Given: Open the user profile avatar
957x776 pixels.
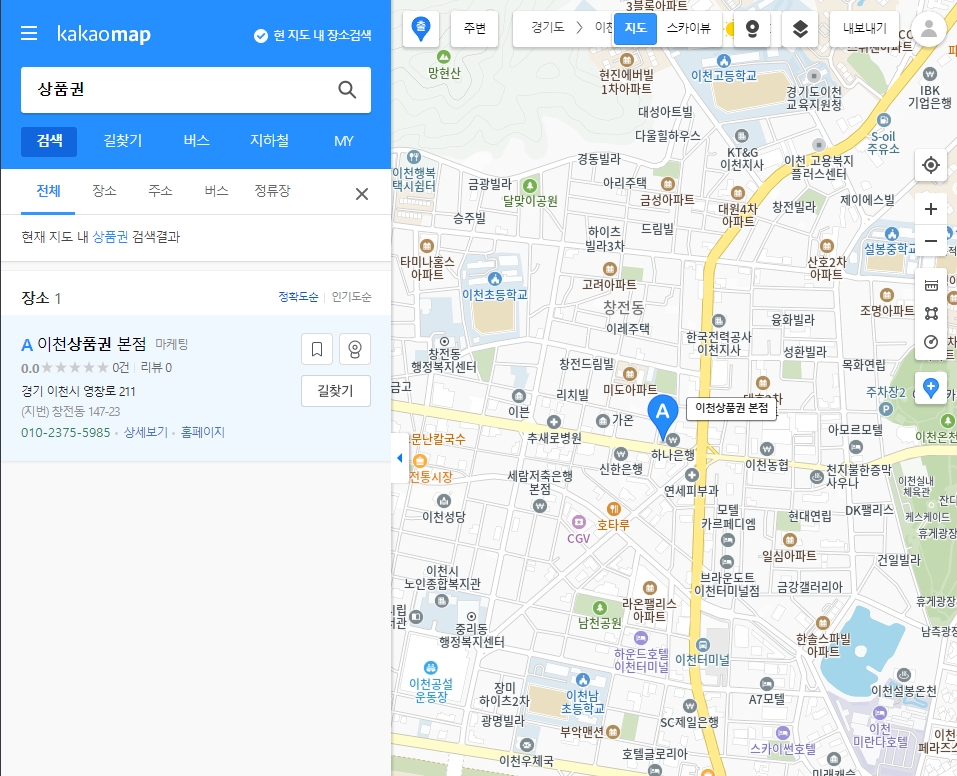Looking at the screenshot, I should click(929, 29).
